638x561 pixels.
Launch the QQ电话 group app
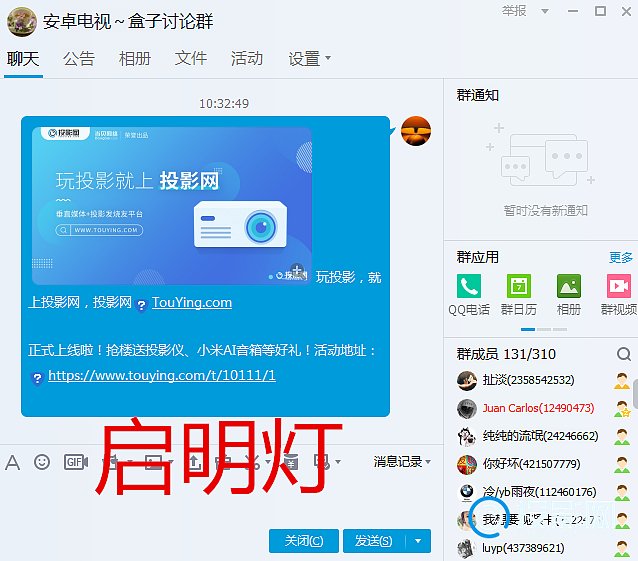click(x=469, y=286)
